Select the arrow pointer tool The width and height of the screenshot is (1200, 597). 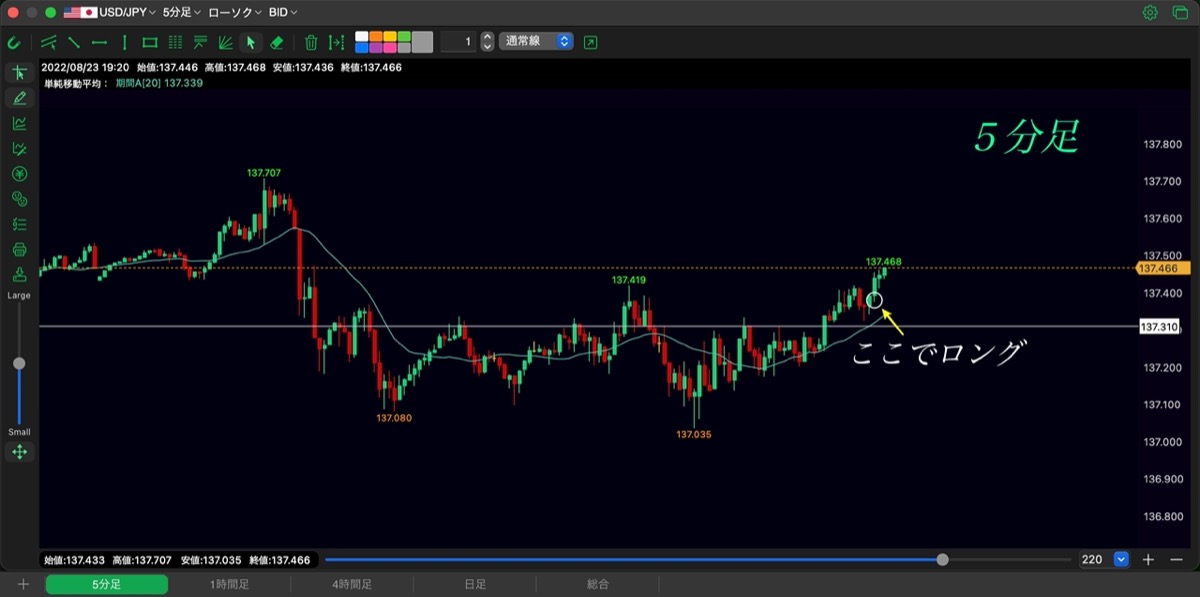coord(251,42)
